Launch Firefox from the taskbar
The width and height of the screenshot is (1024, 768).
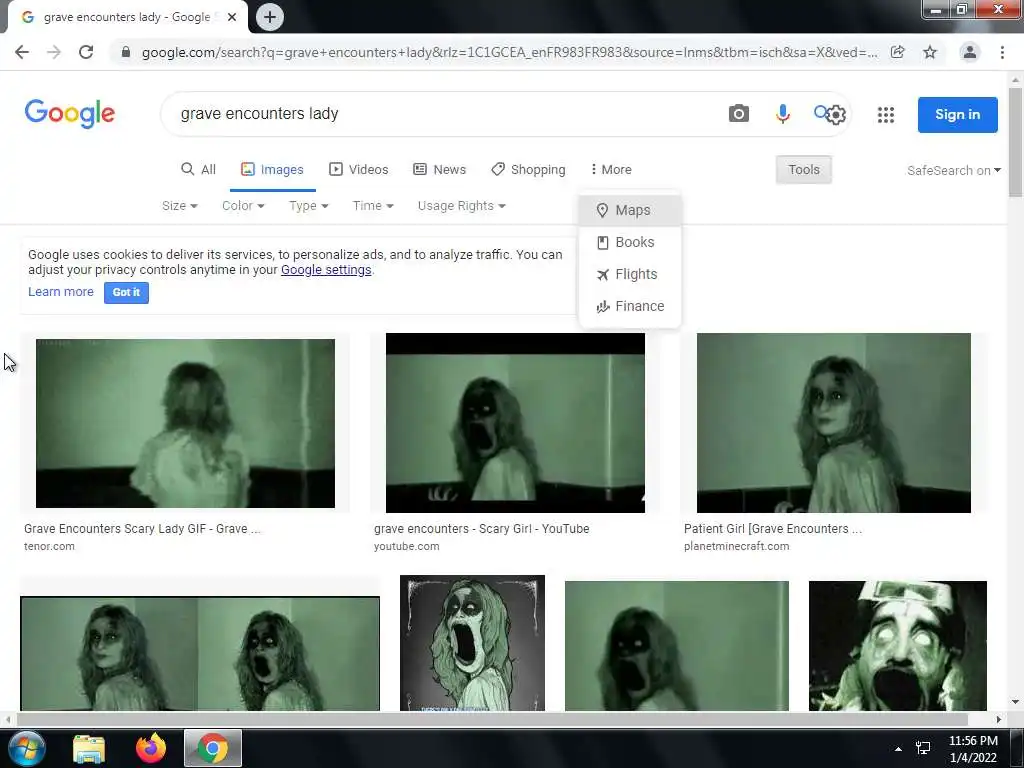click(x=151, y=748)
